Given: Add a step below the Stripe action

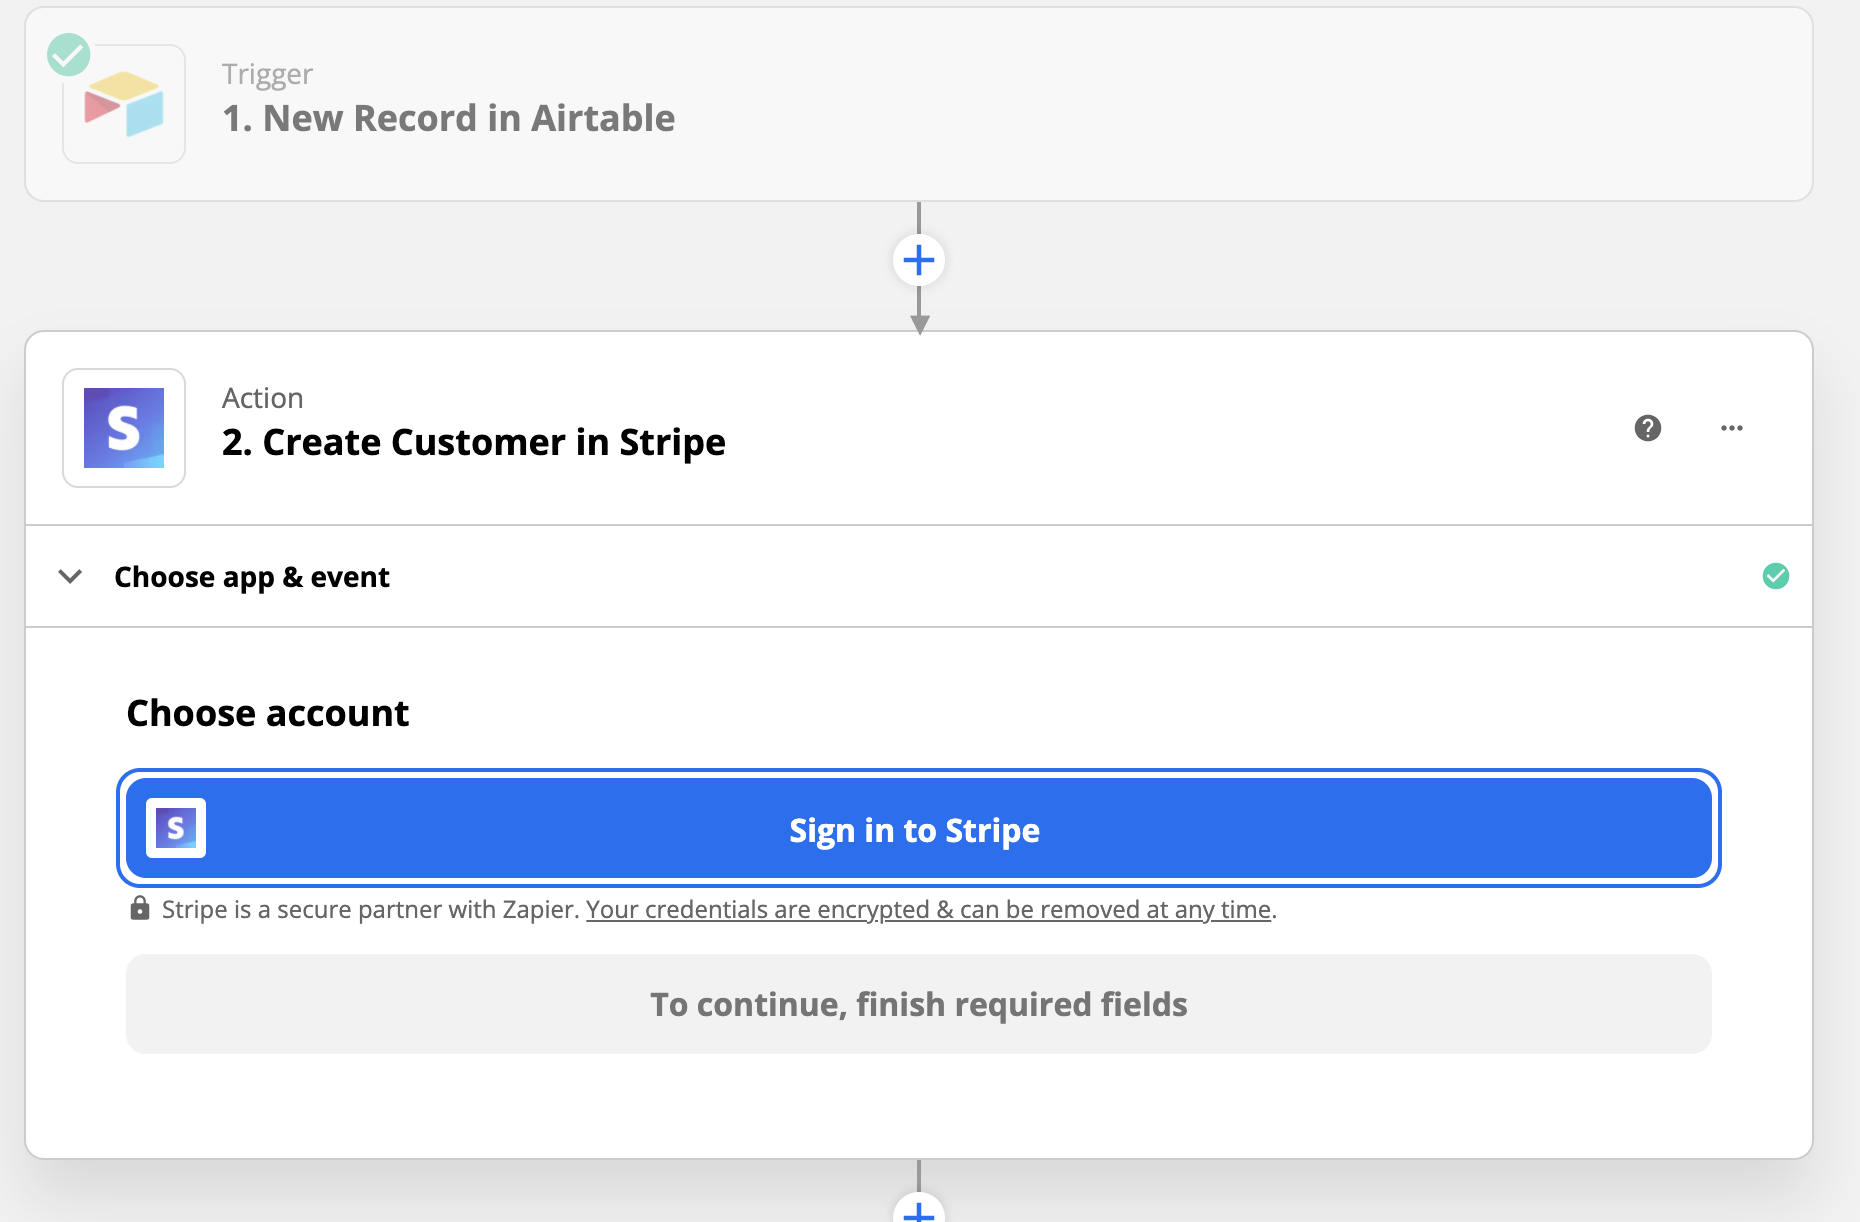Looking at the screenshot, I should 918,1208.
